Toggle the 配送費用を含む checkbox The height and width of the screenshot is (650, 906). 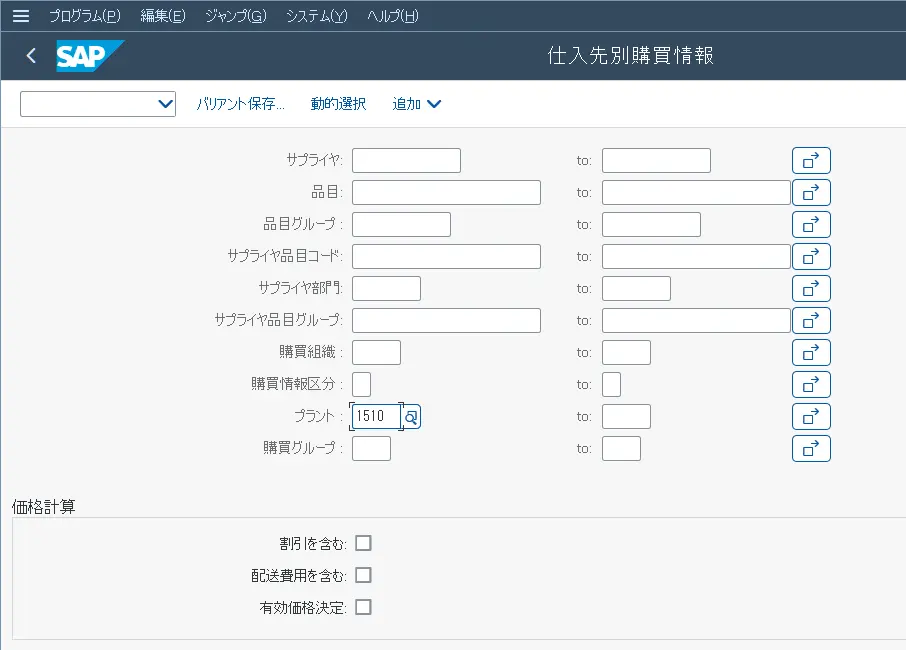pyautogui.click(x=363, y=575)
